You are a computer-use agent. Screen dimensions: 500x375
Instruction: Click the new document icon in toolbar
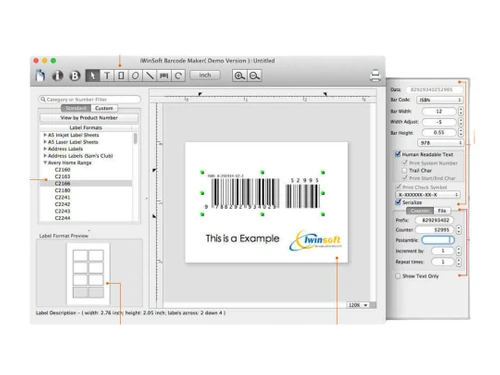40,75
